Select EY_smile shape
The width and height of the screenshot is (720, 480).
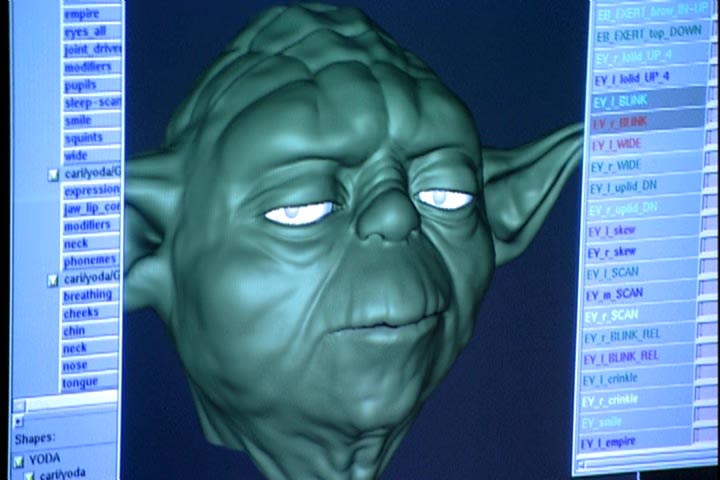tap(635, 422)
